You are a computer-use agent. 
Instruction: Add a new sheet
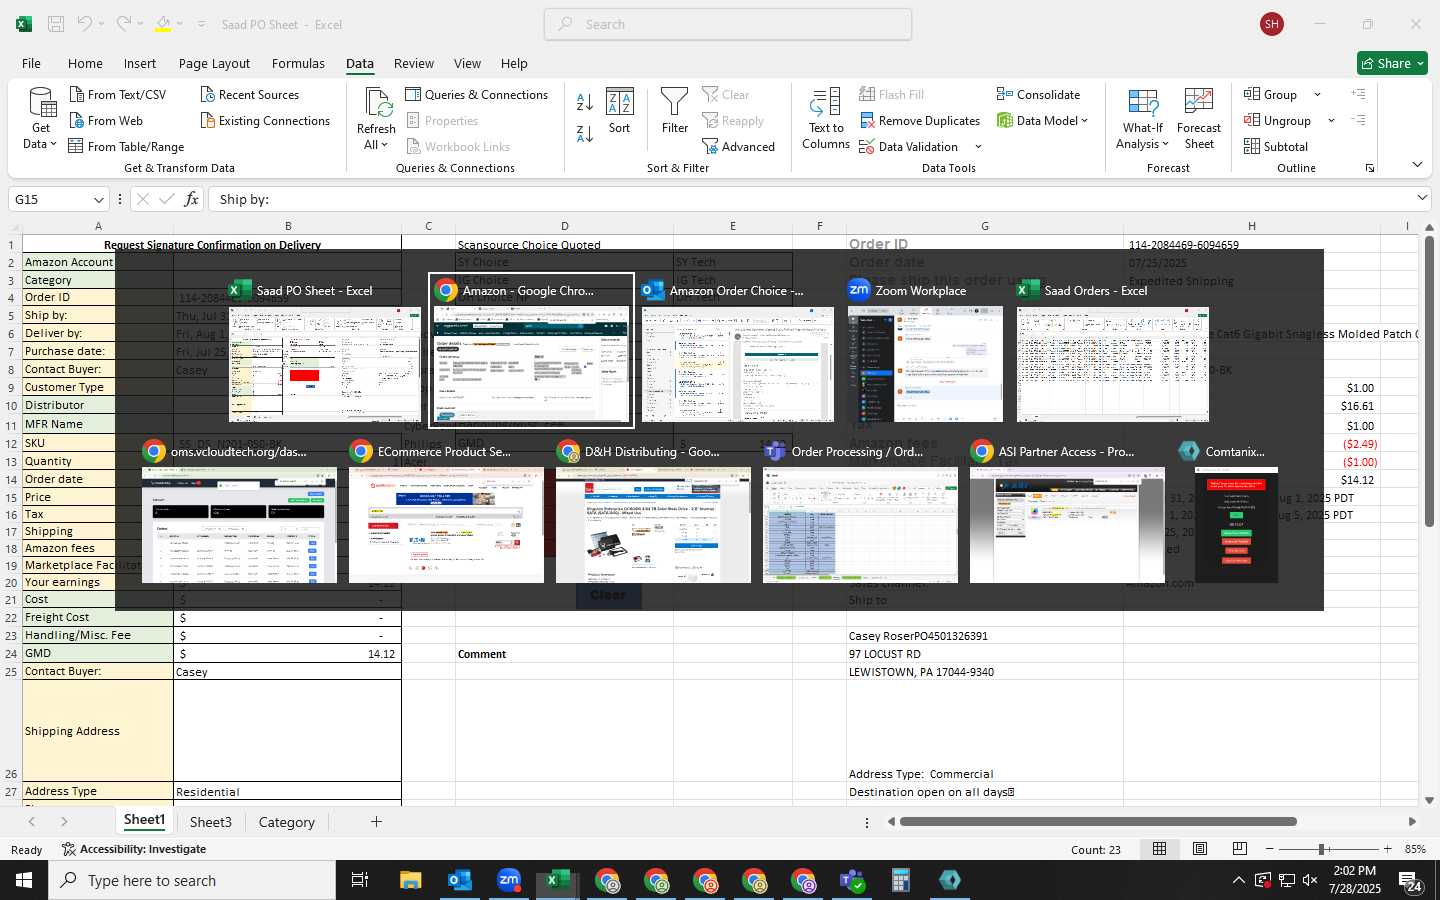pos(376,822)
